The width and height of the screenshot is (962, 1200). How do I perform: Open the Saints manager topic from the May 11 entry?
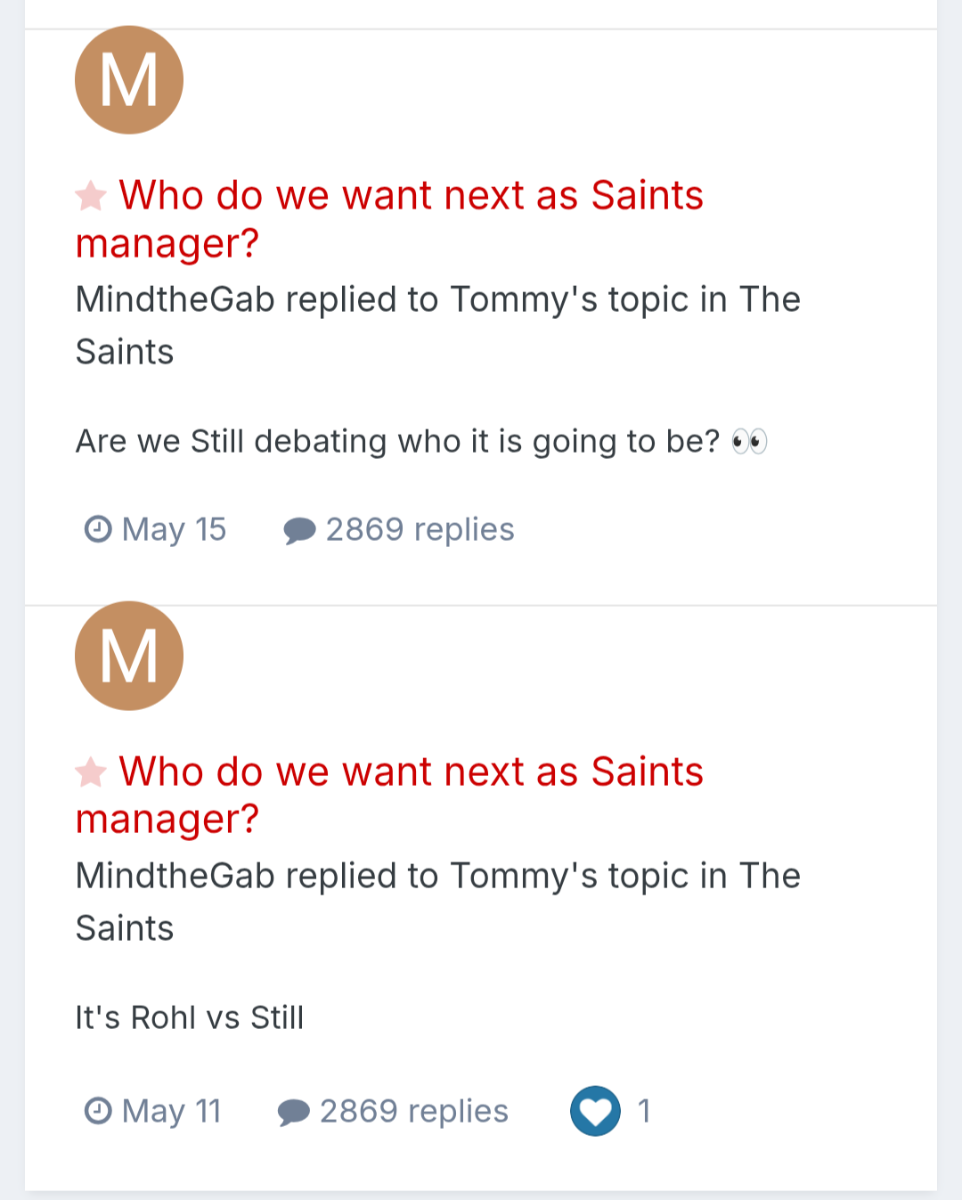click(410, 772)
